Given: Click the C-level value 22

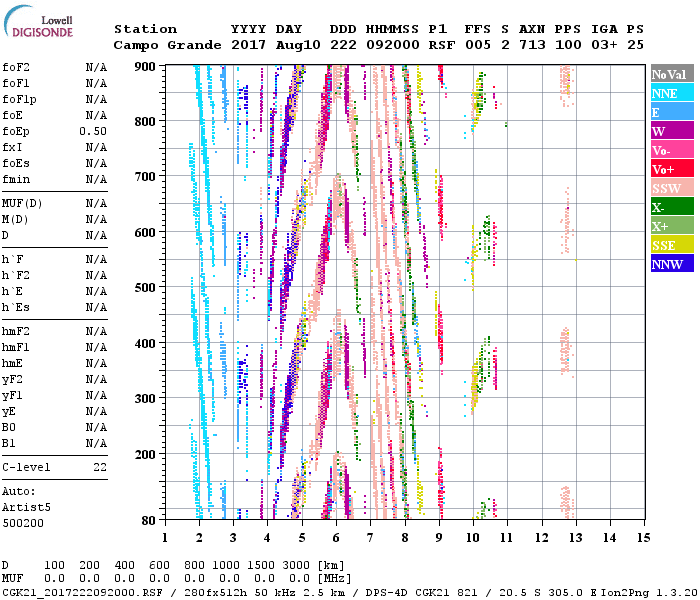Looking at the screenshot, I should point(100,467).
